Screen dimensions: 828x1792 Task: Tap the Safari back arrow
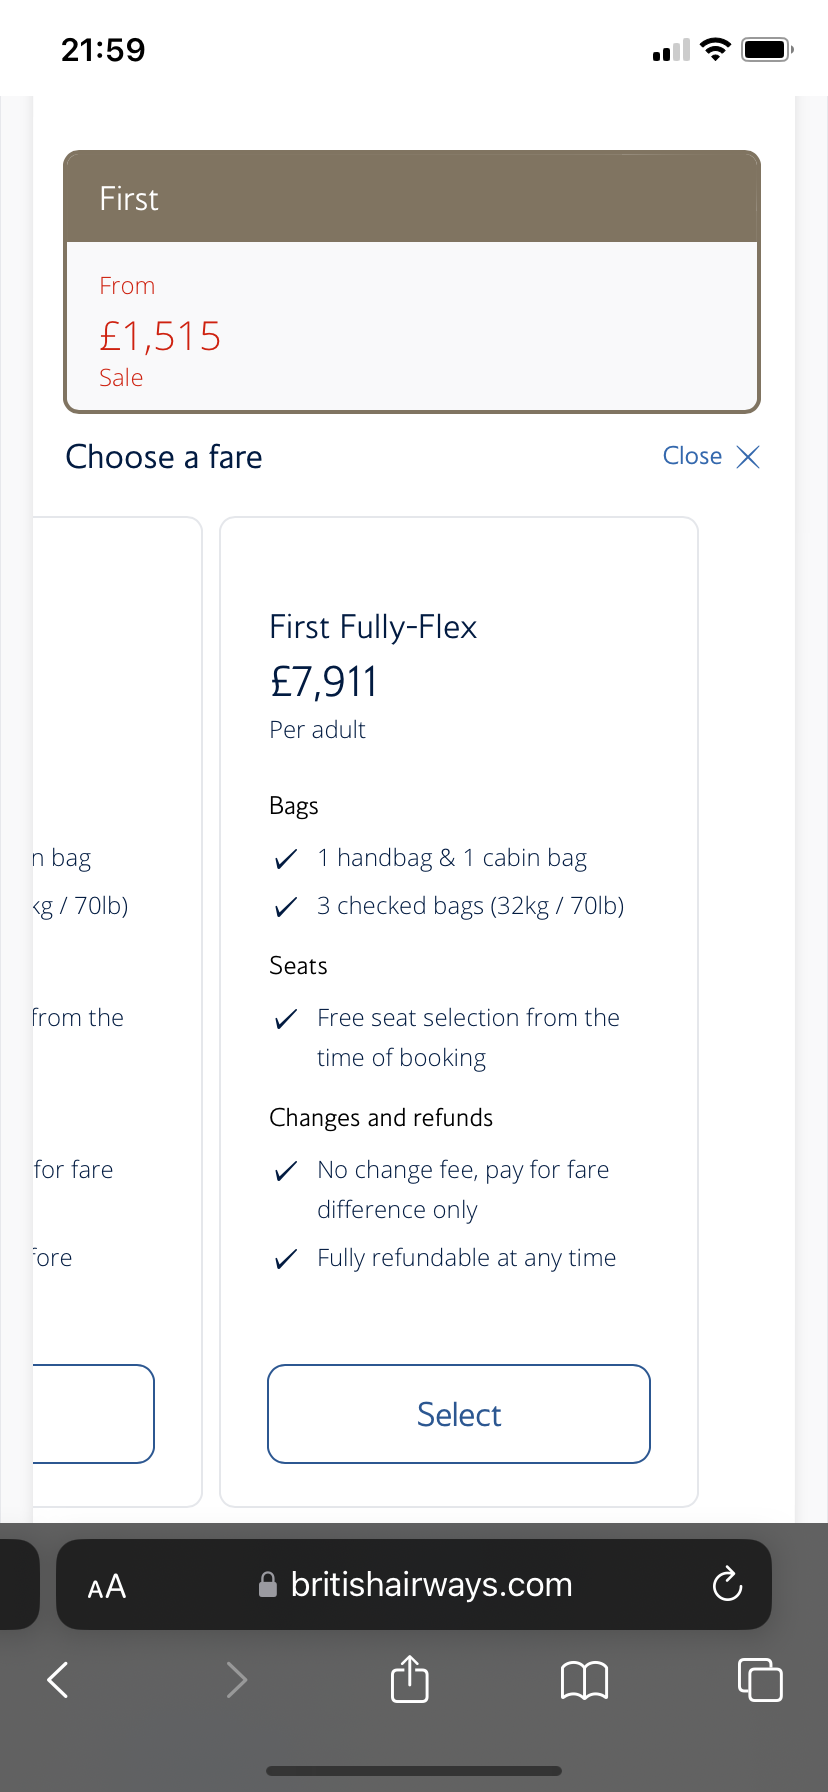(x=58, y=1679)
